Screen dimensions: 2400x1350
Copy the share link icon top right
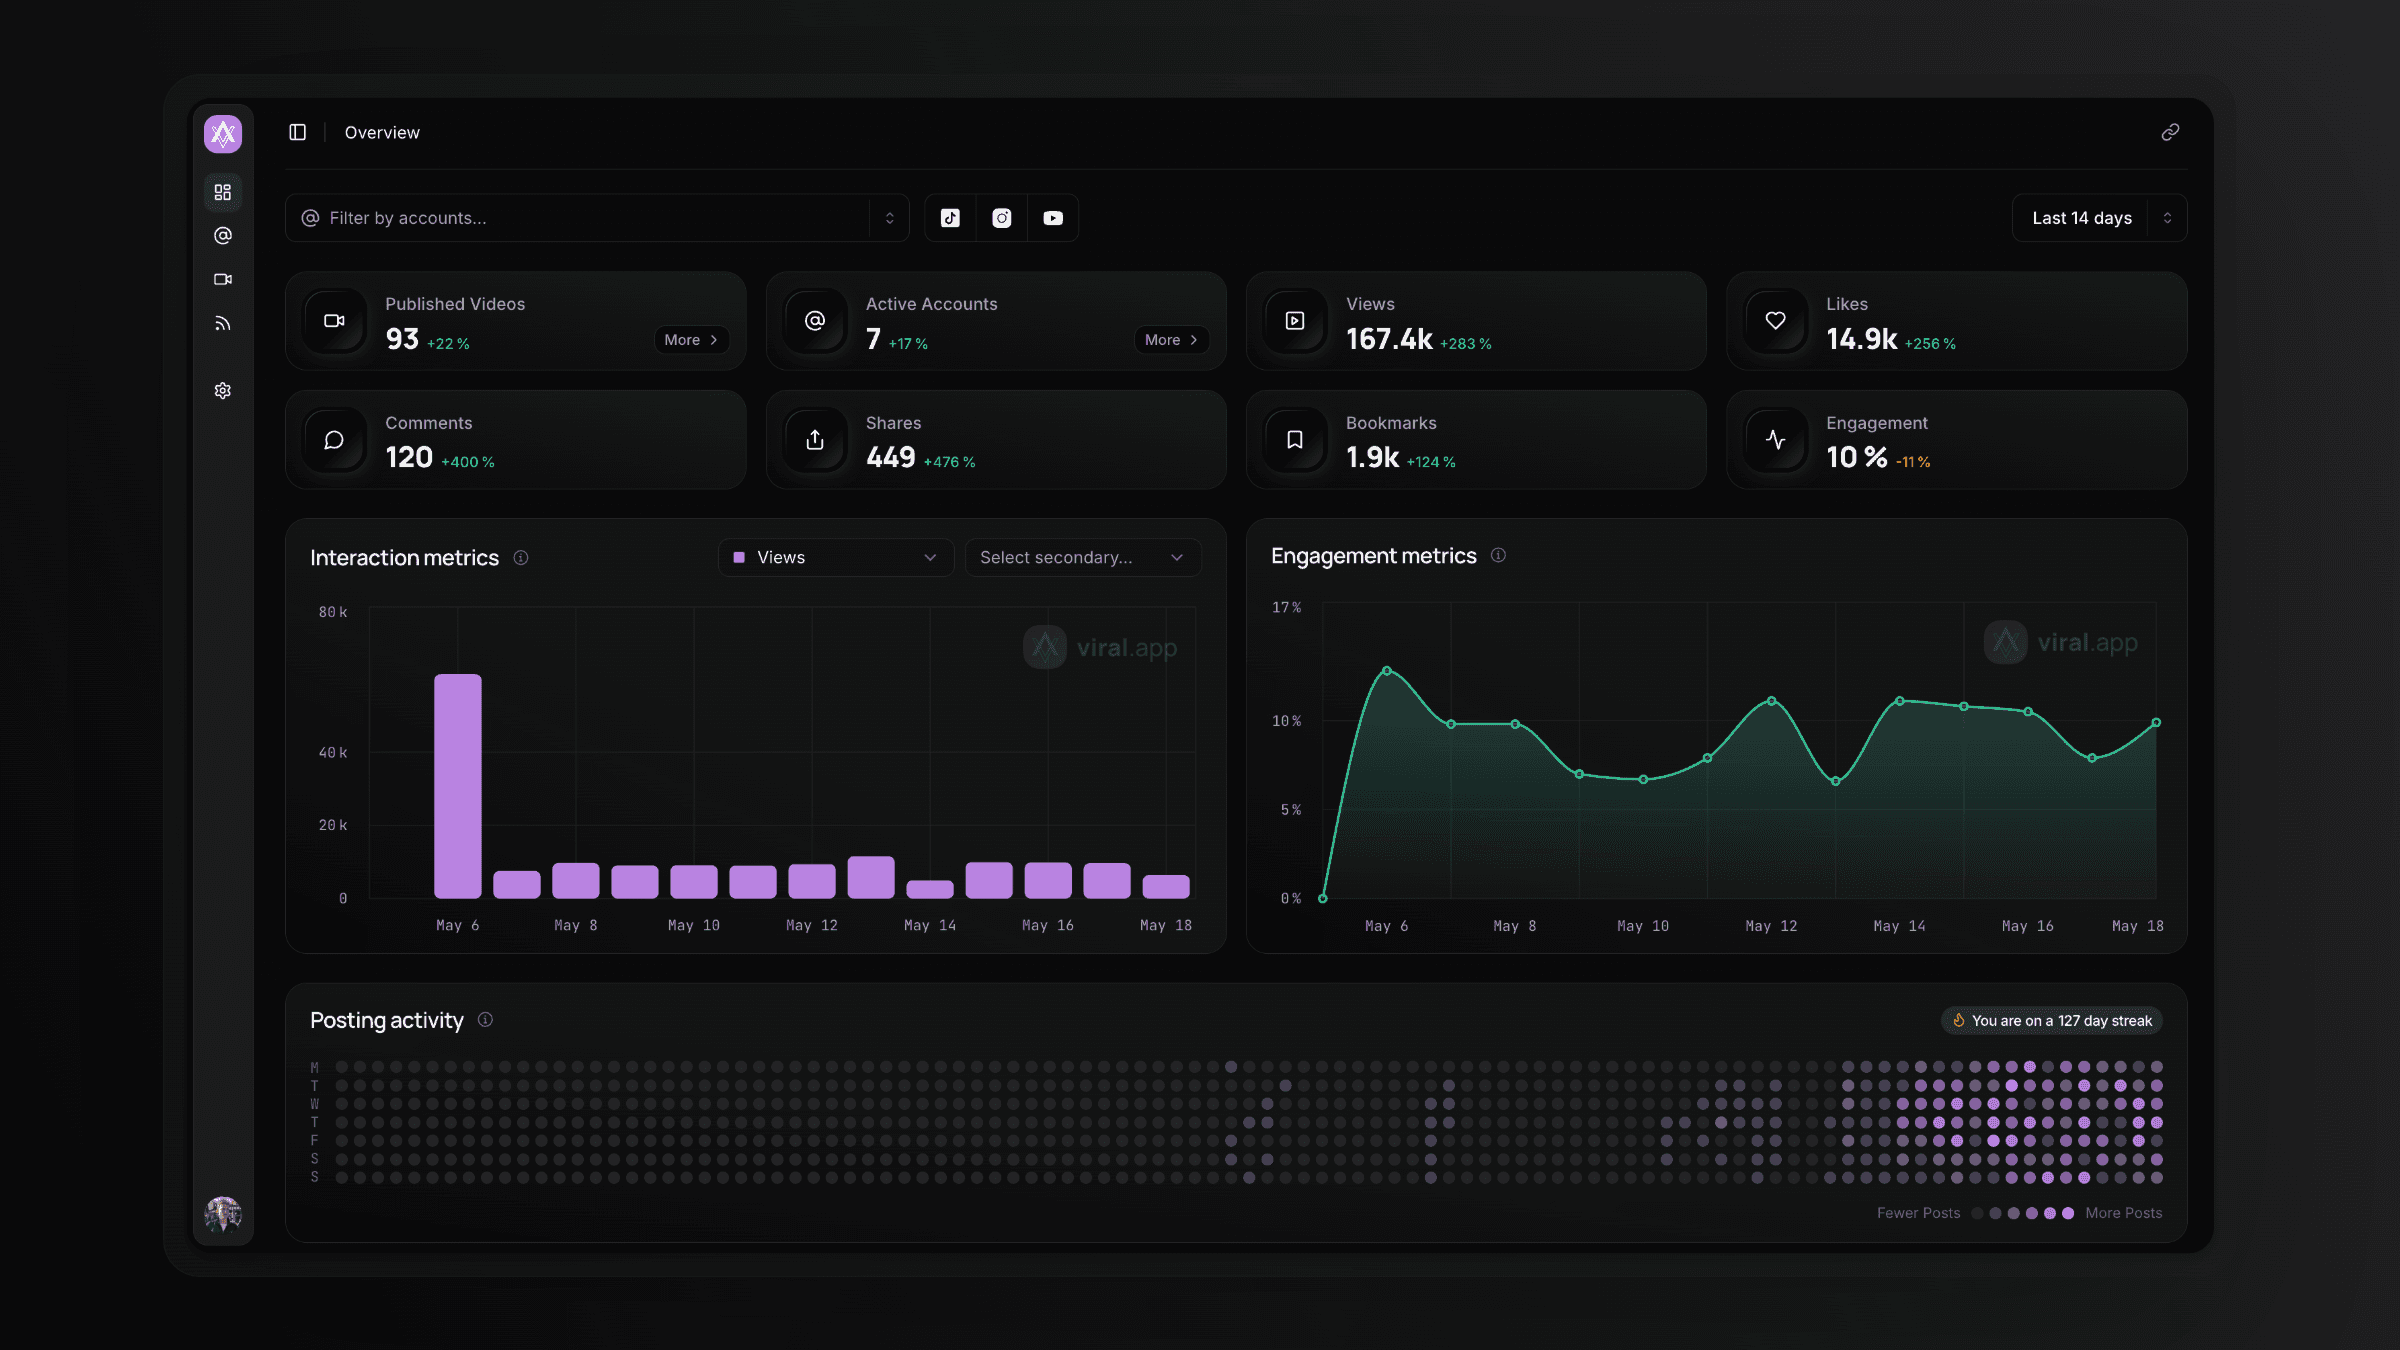pyautogui.click(x=2170, y=132)
